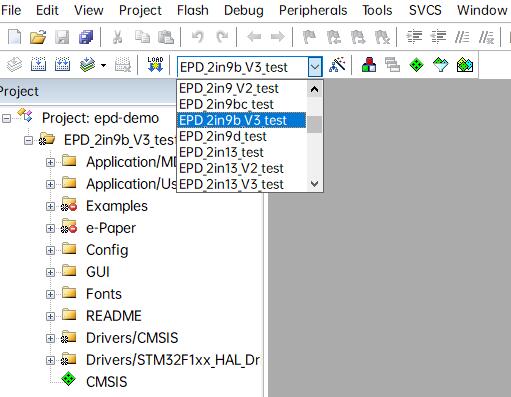Select EPD_2in9d_test in target list

pos(242,136)
